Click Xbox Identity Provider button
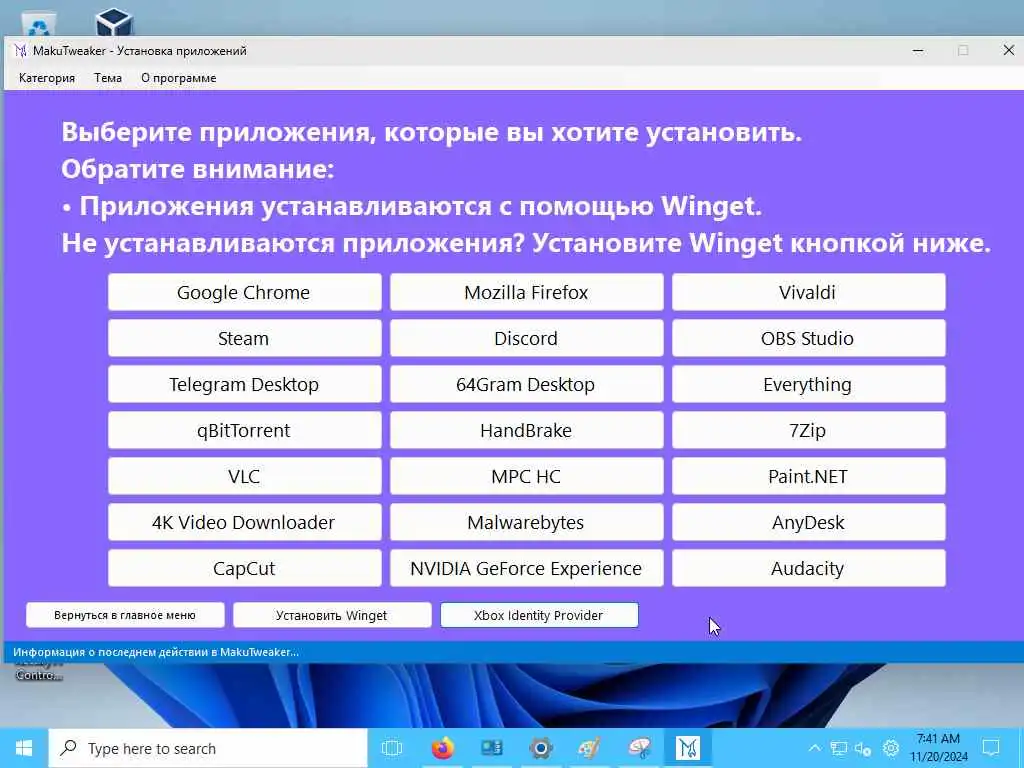 [539, 615]
